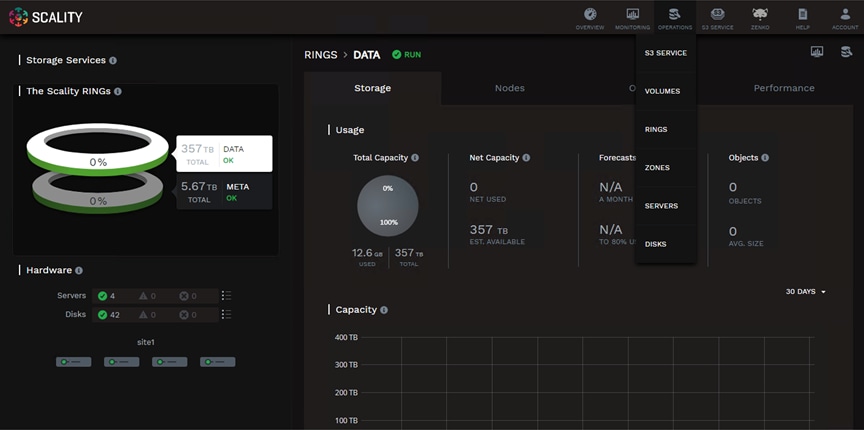Click third server icon under site1
The height and width of the screenshot is (430, 864).
(170, 362)
